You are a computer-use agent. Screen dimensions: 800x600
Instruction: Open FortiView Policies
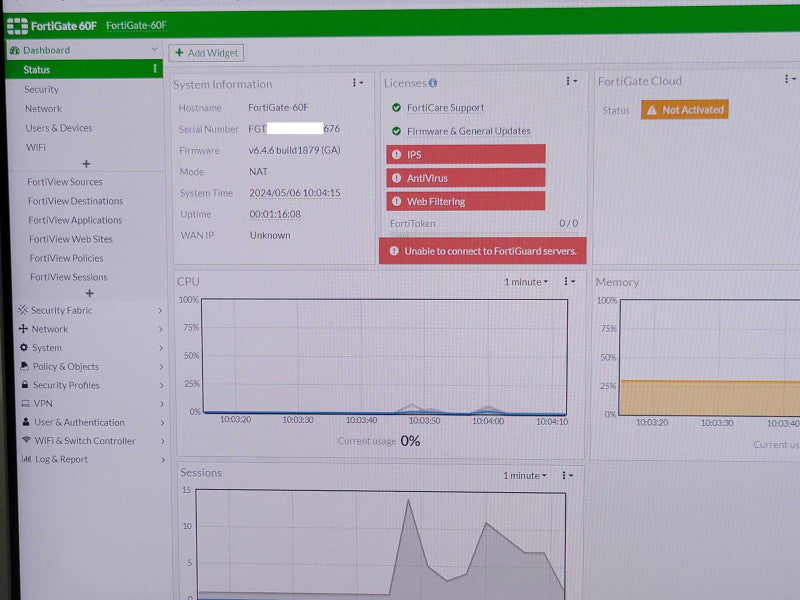pyautogui.click(x=66, y=258)
